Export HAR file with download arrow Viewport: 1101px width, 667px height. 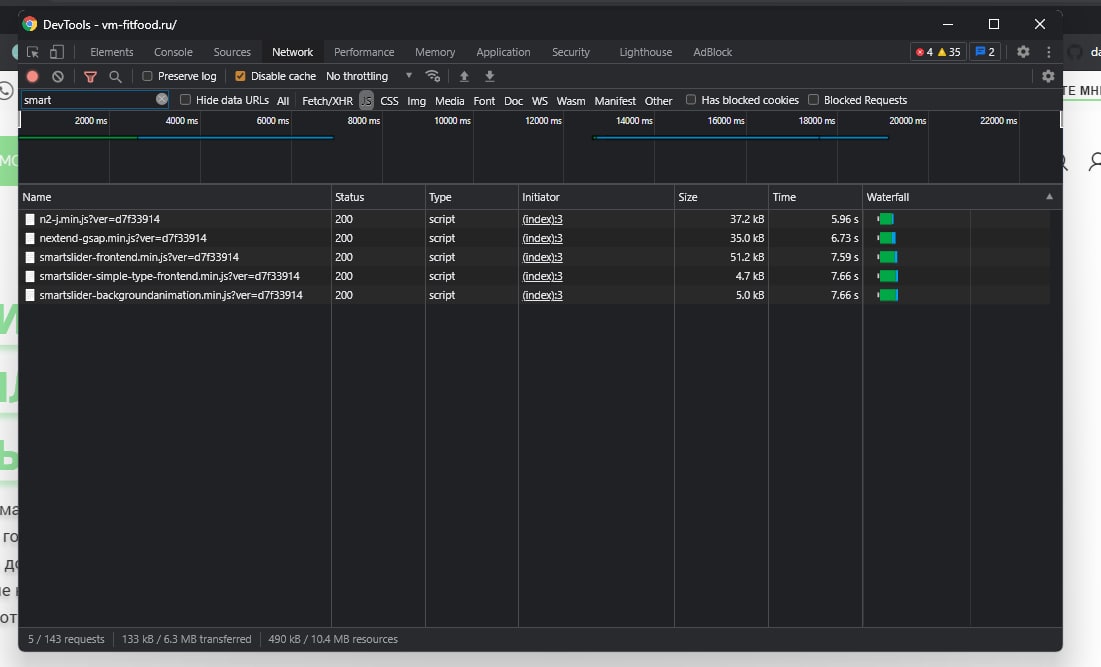point(489,76)
